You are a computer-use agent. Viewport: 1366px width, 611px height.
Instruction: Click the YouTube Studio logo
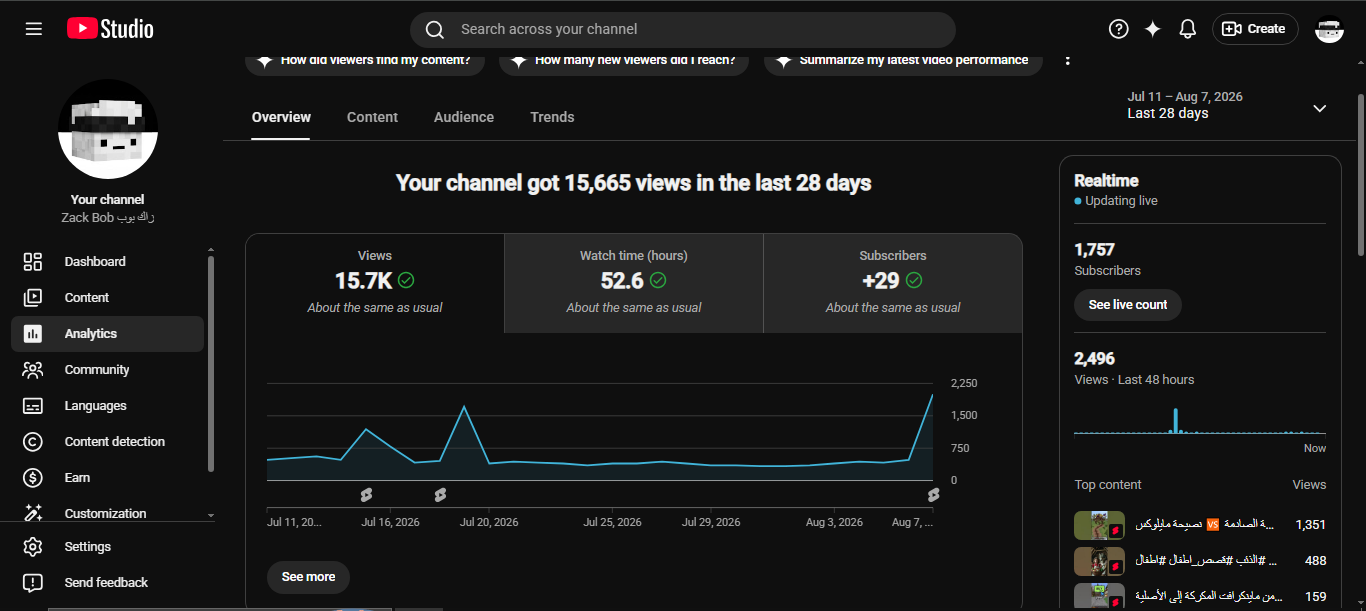point(110,29)
